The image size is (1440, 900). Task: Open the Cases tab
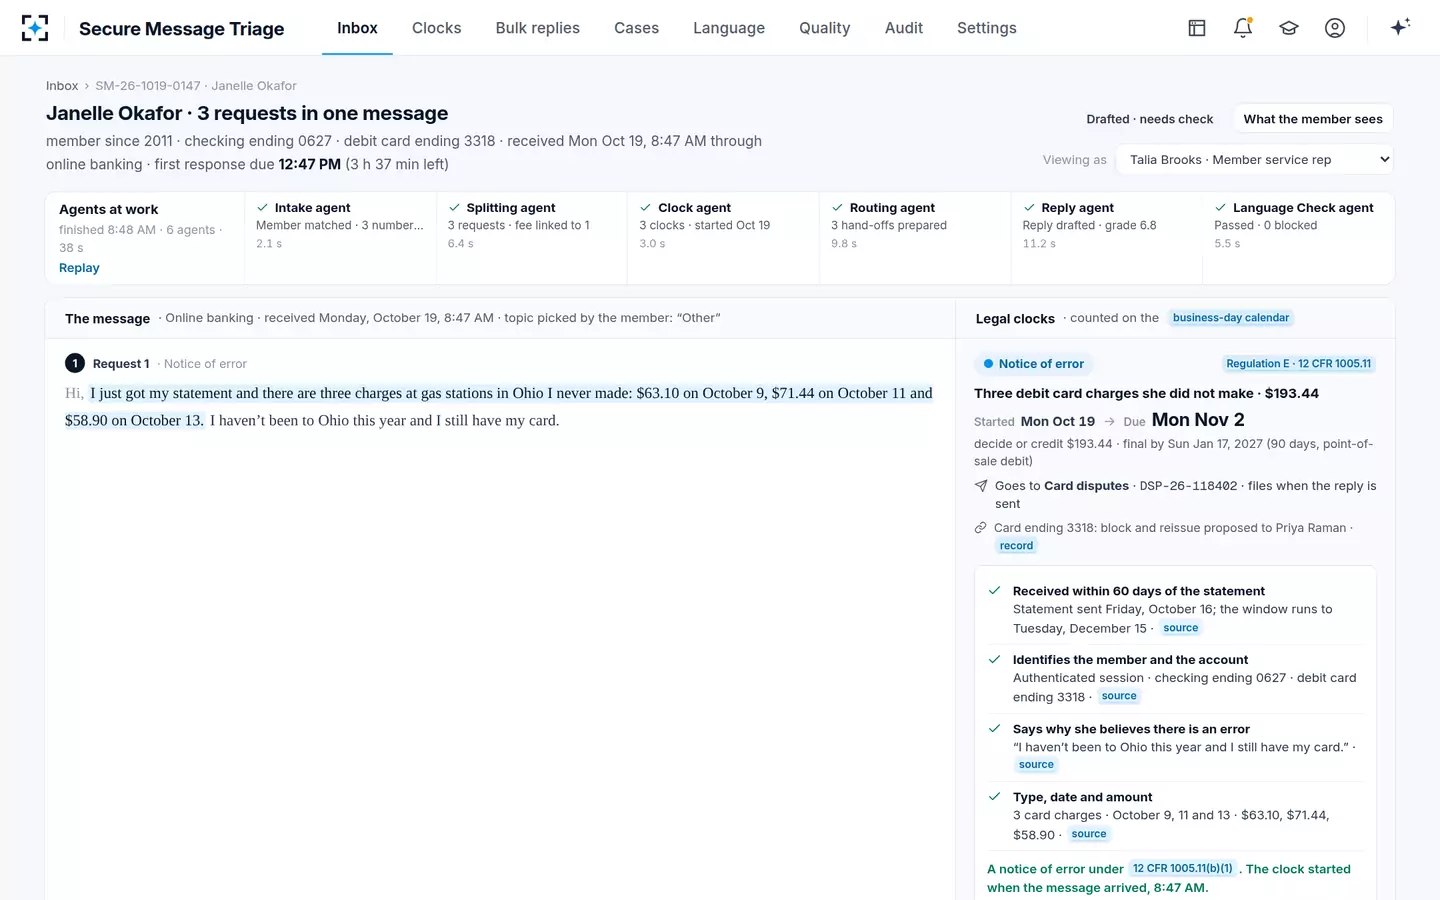point(636,28)
